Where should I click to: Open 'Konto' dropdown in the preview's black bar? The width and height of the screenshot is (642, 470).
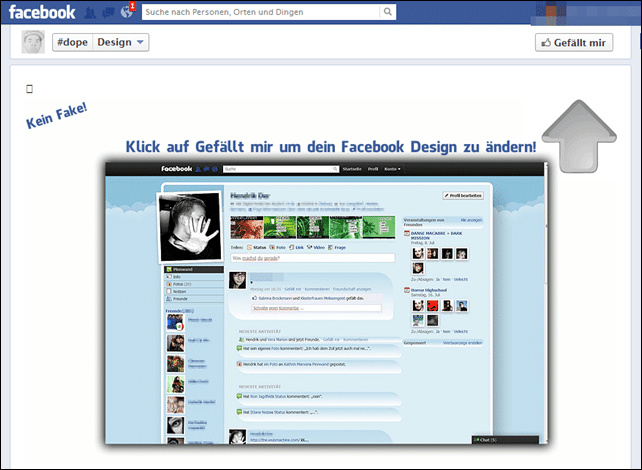(392, 169)
